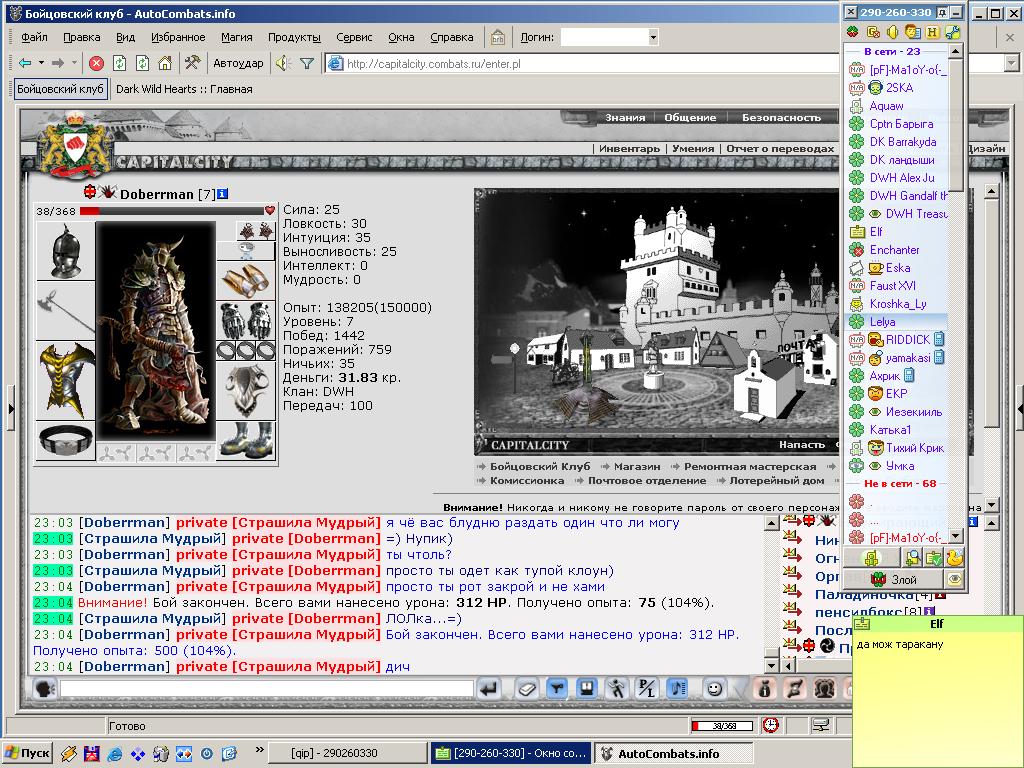Screen dimensions: 1024x768
Task: Click the network computer icon in status bar
Action: (x=820, y=725)
